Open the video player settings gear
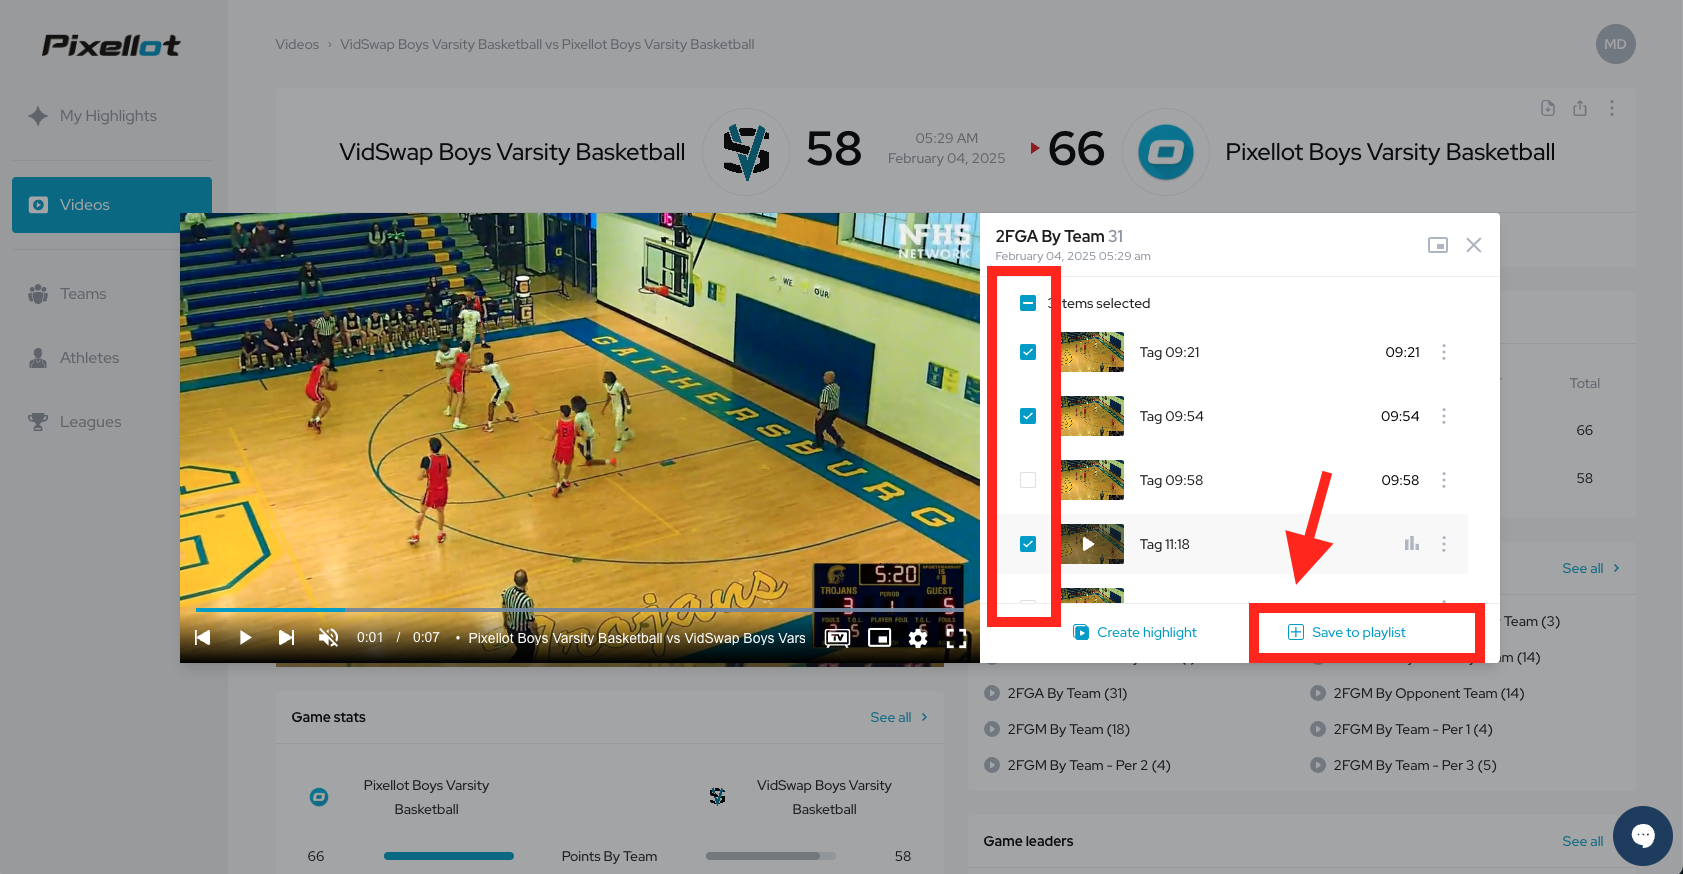 (918, 638)
